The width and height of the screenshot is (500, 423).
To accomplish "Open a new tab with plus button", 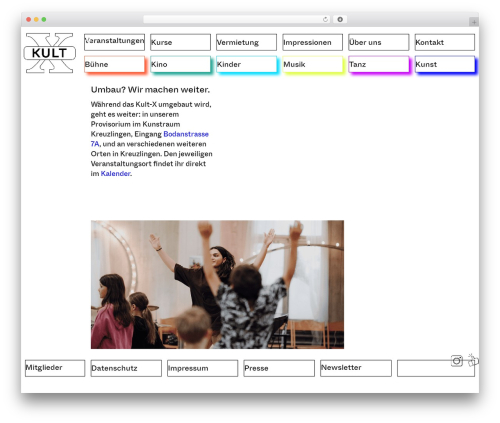I will point(474,22).
